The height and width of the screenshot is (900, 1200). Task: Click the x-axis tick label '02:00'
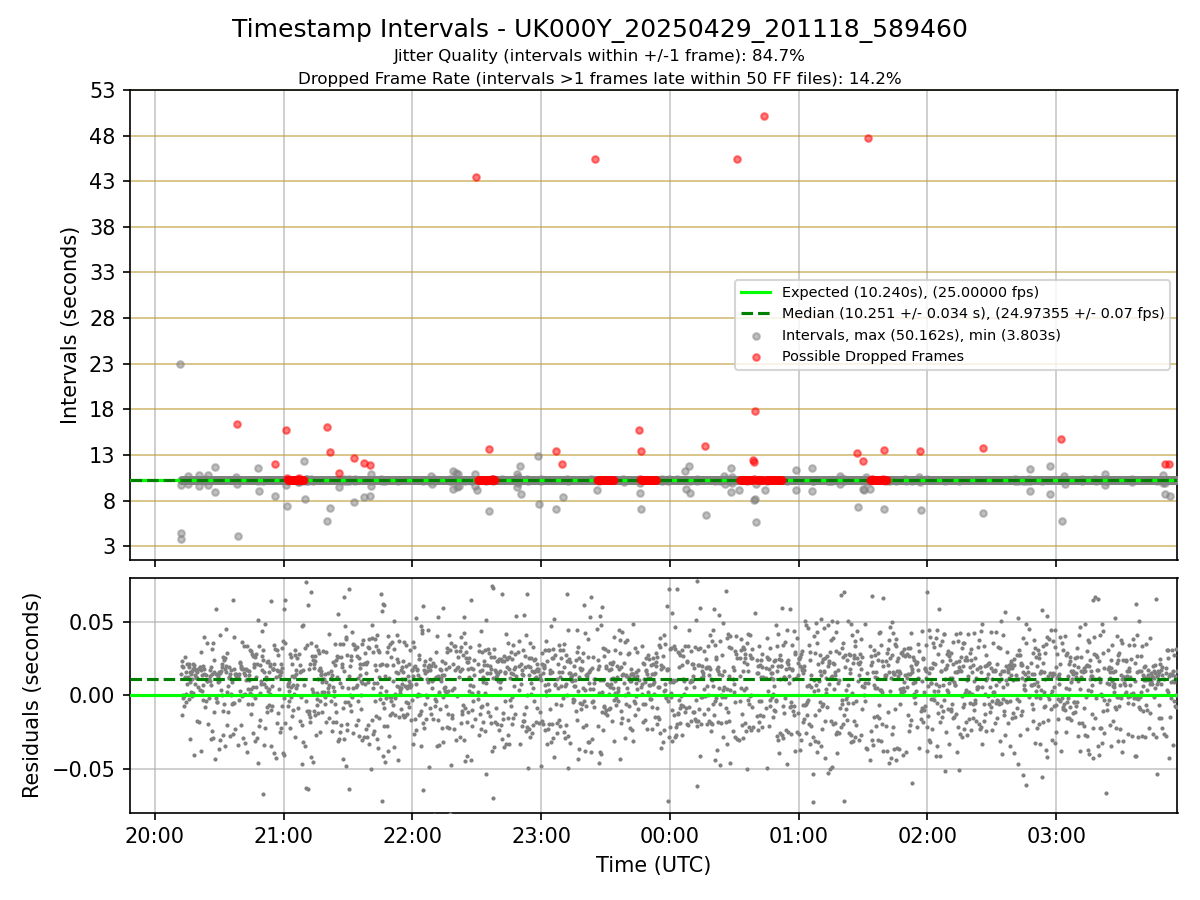pyautogui.click(x=927, y=834)
